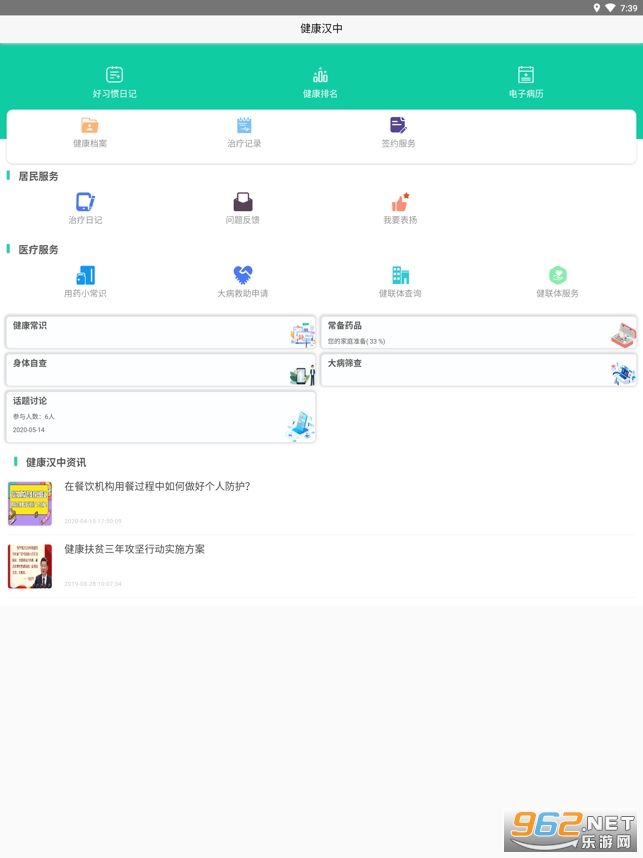Open the 身体自查 card
The width and height of the screenshot is (643, 858).
pos(160,370)
